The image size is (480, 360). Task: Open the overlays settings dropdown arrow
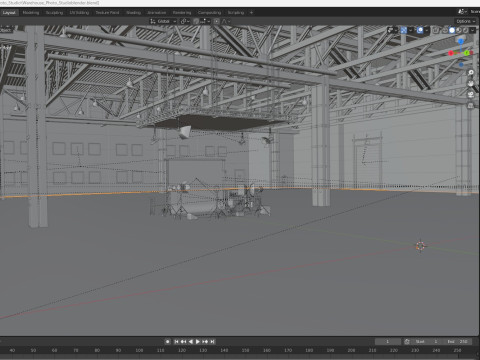point(427,30)
